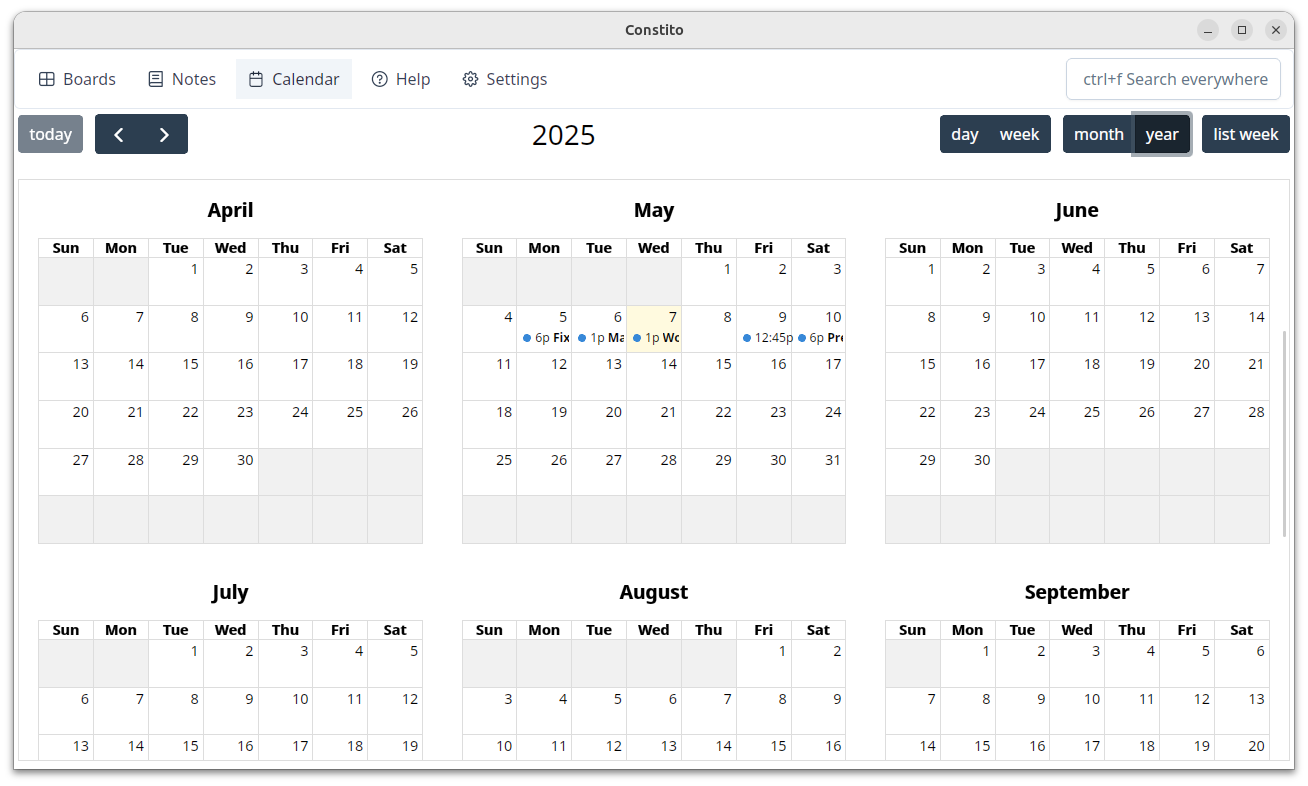The image size is (1308, 786).
Task: Switch to day view
Action: [x=964, y=134]
